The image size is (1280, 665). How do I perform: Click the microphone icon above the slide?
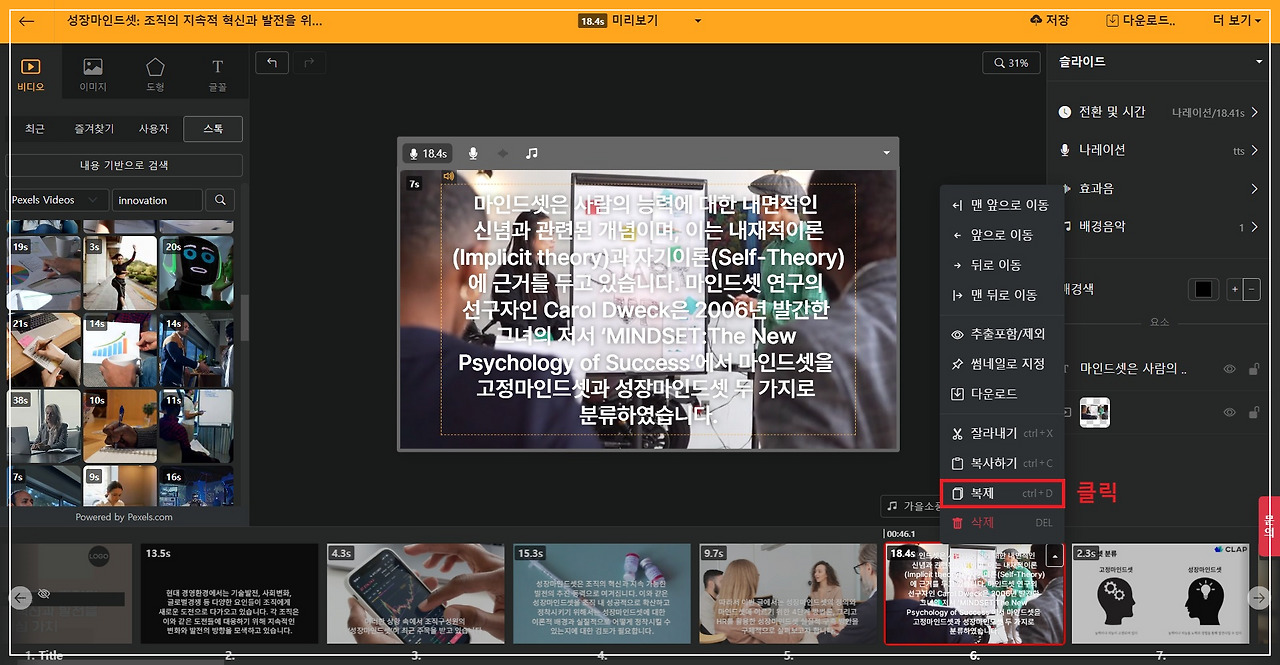tap(473, 153)
